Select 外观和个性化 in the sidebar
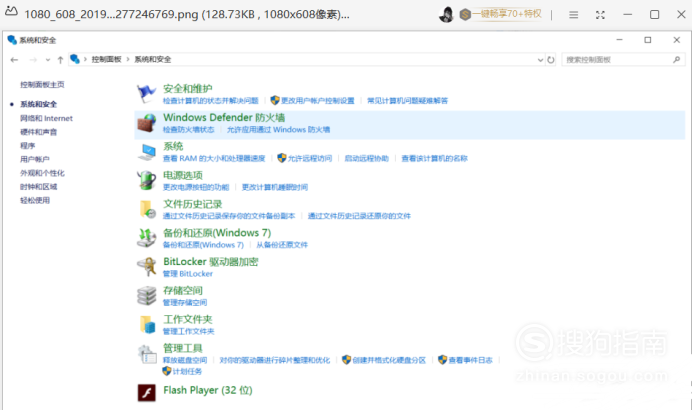692x410 pixels. click(x=42, y=173)
